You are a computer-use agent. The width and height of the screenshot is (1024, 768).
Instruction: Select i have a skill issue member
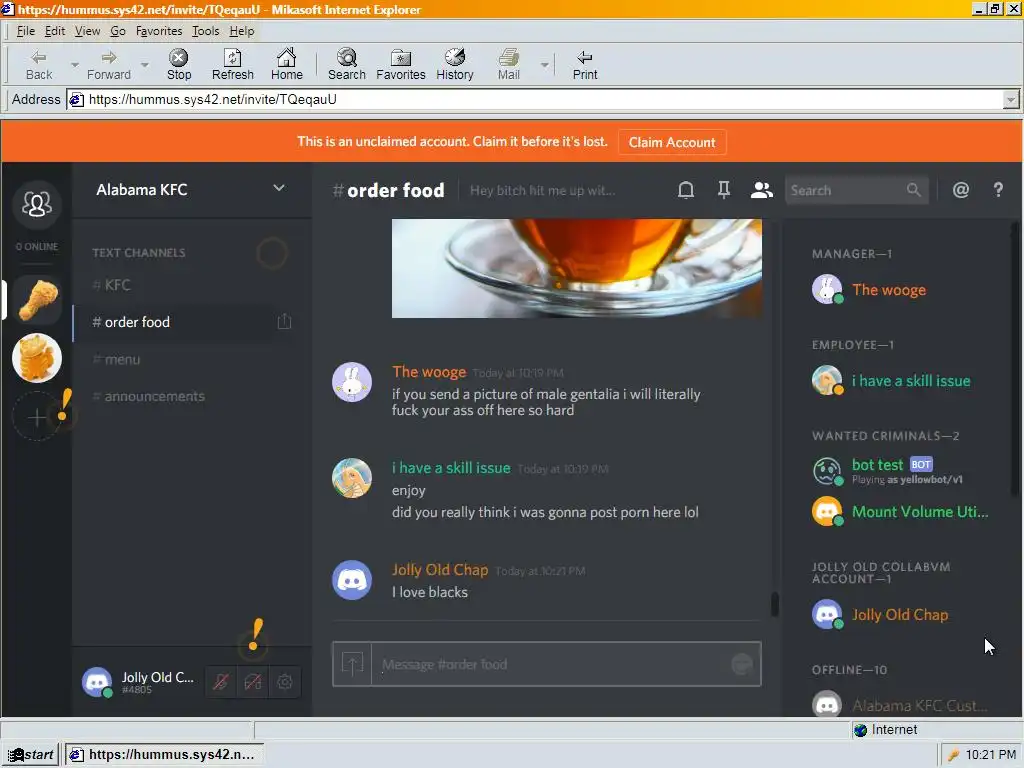click(x=901, y=381)
